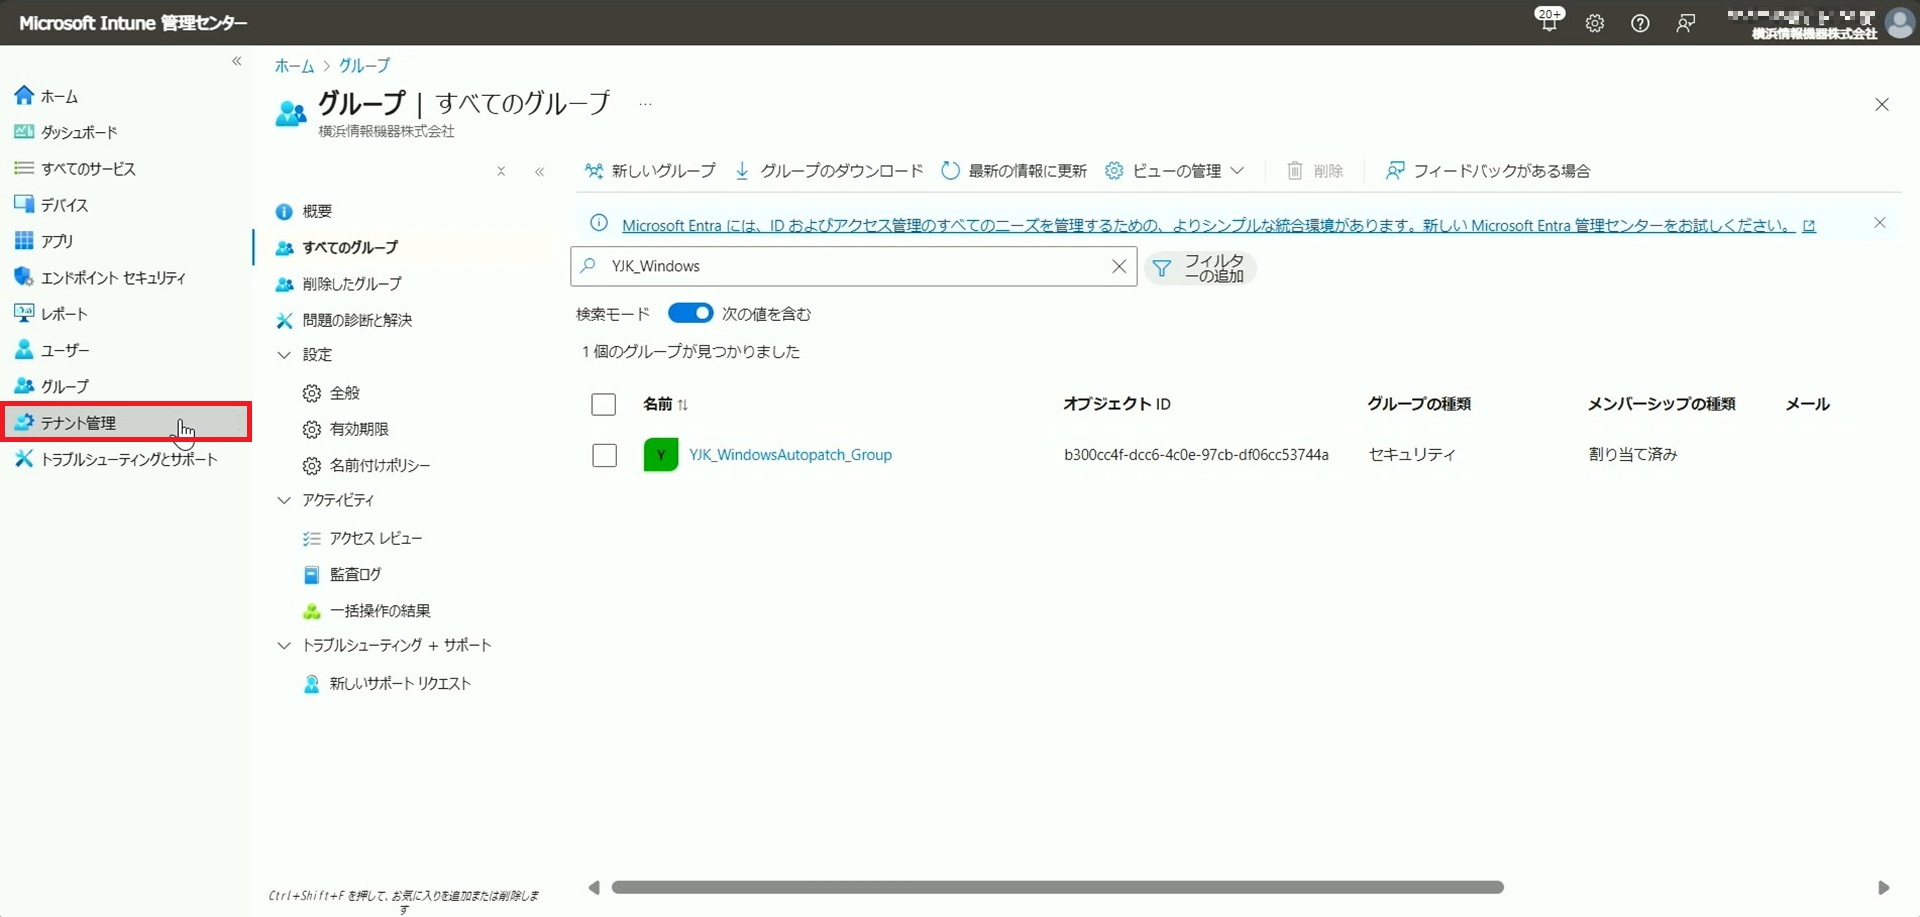1920x917 pixels.
Task: Collapse the トラブルシューティング + サポート section
Action: point(284,646)
